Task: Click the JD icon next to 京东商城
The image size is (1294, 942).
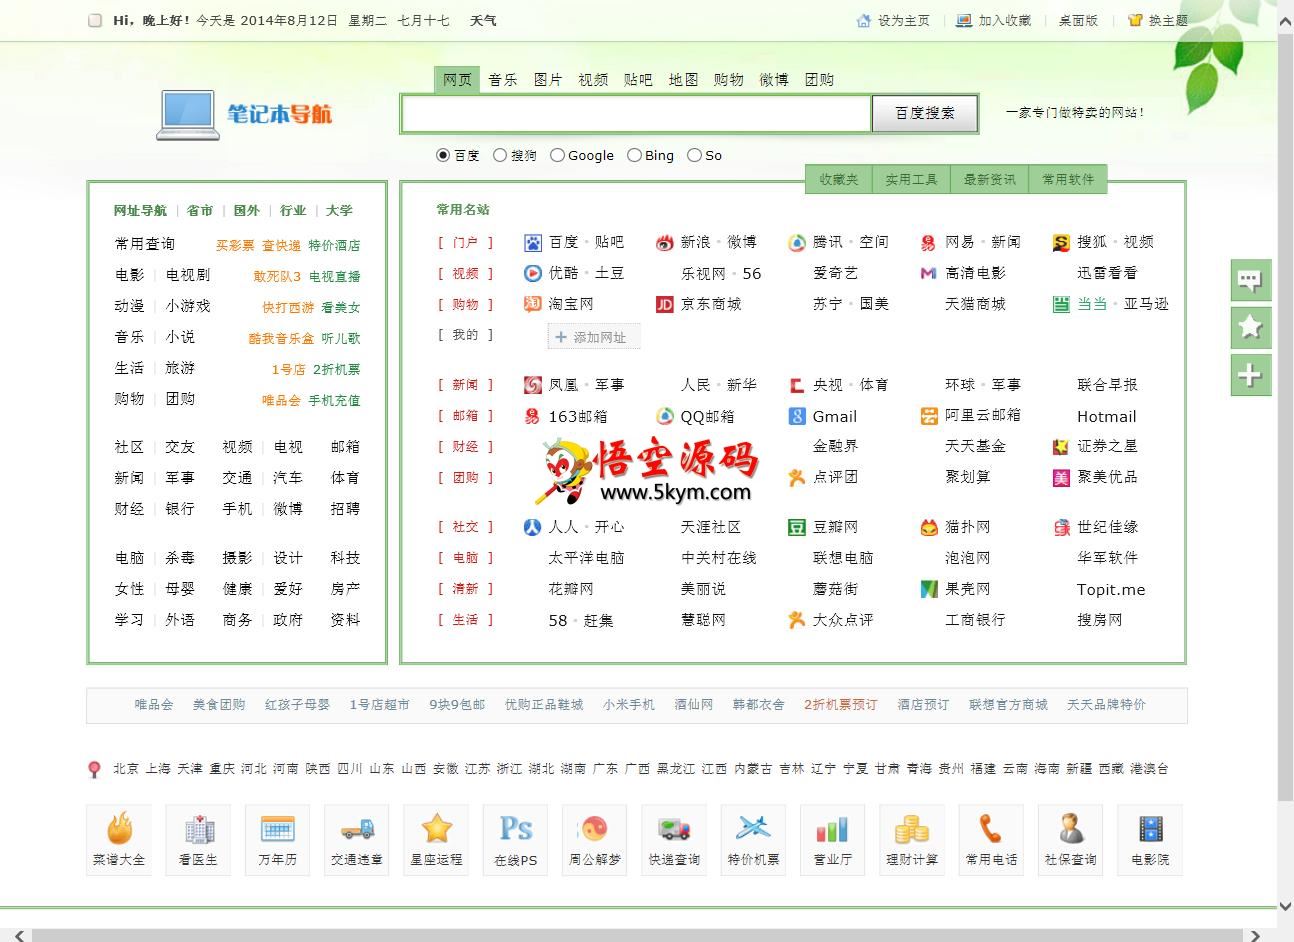Action: click(665, 304)
